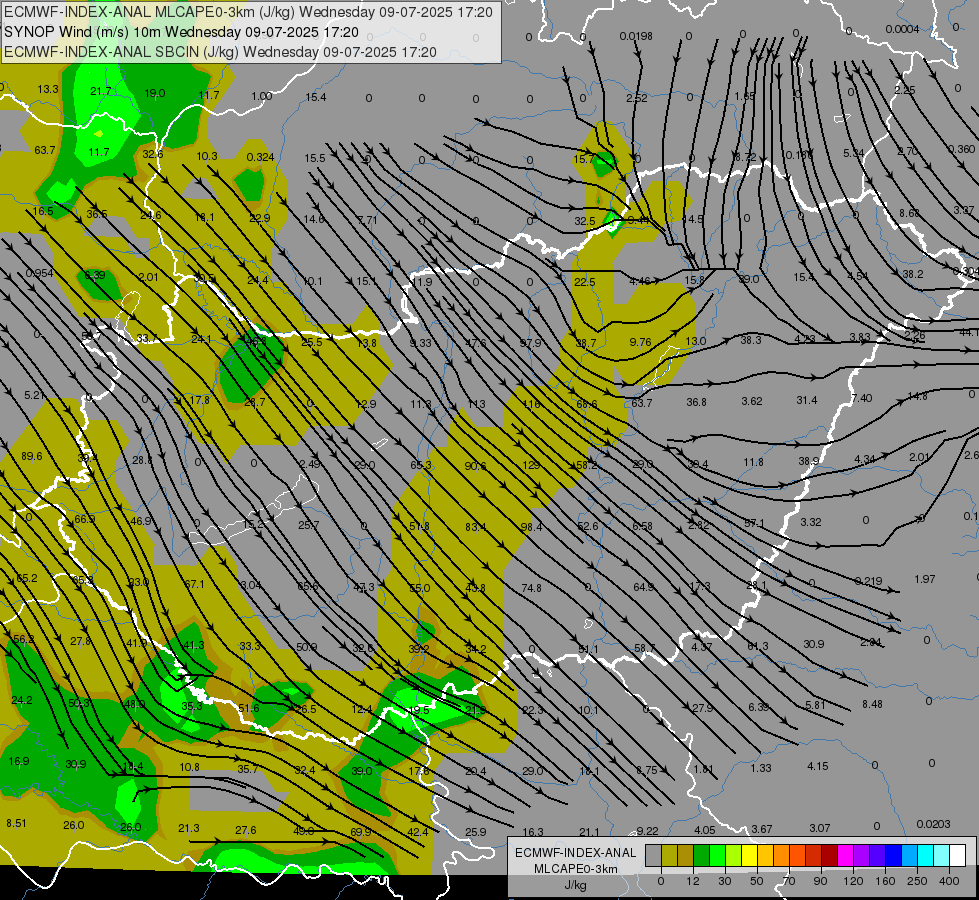Click the grid value '74.8'
Screen dimensions: 979x900
531,588
